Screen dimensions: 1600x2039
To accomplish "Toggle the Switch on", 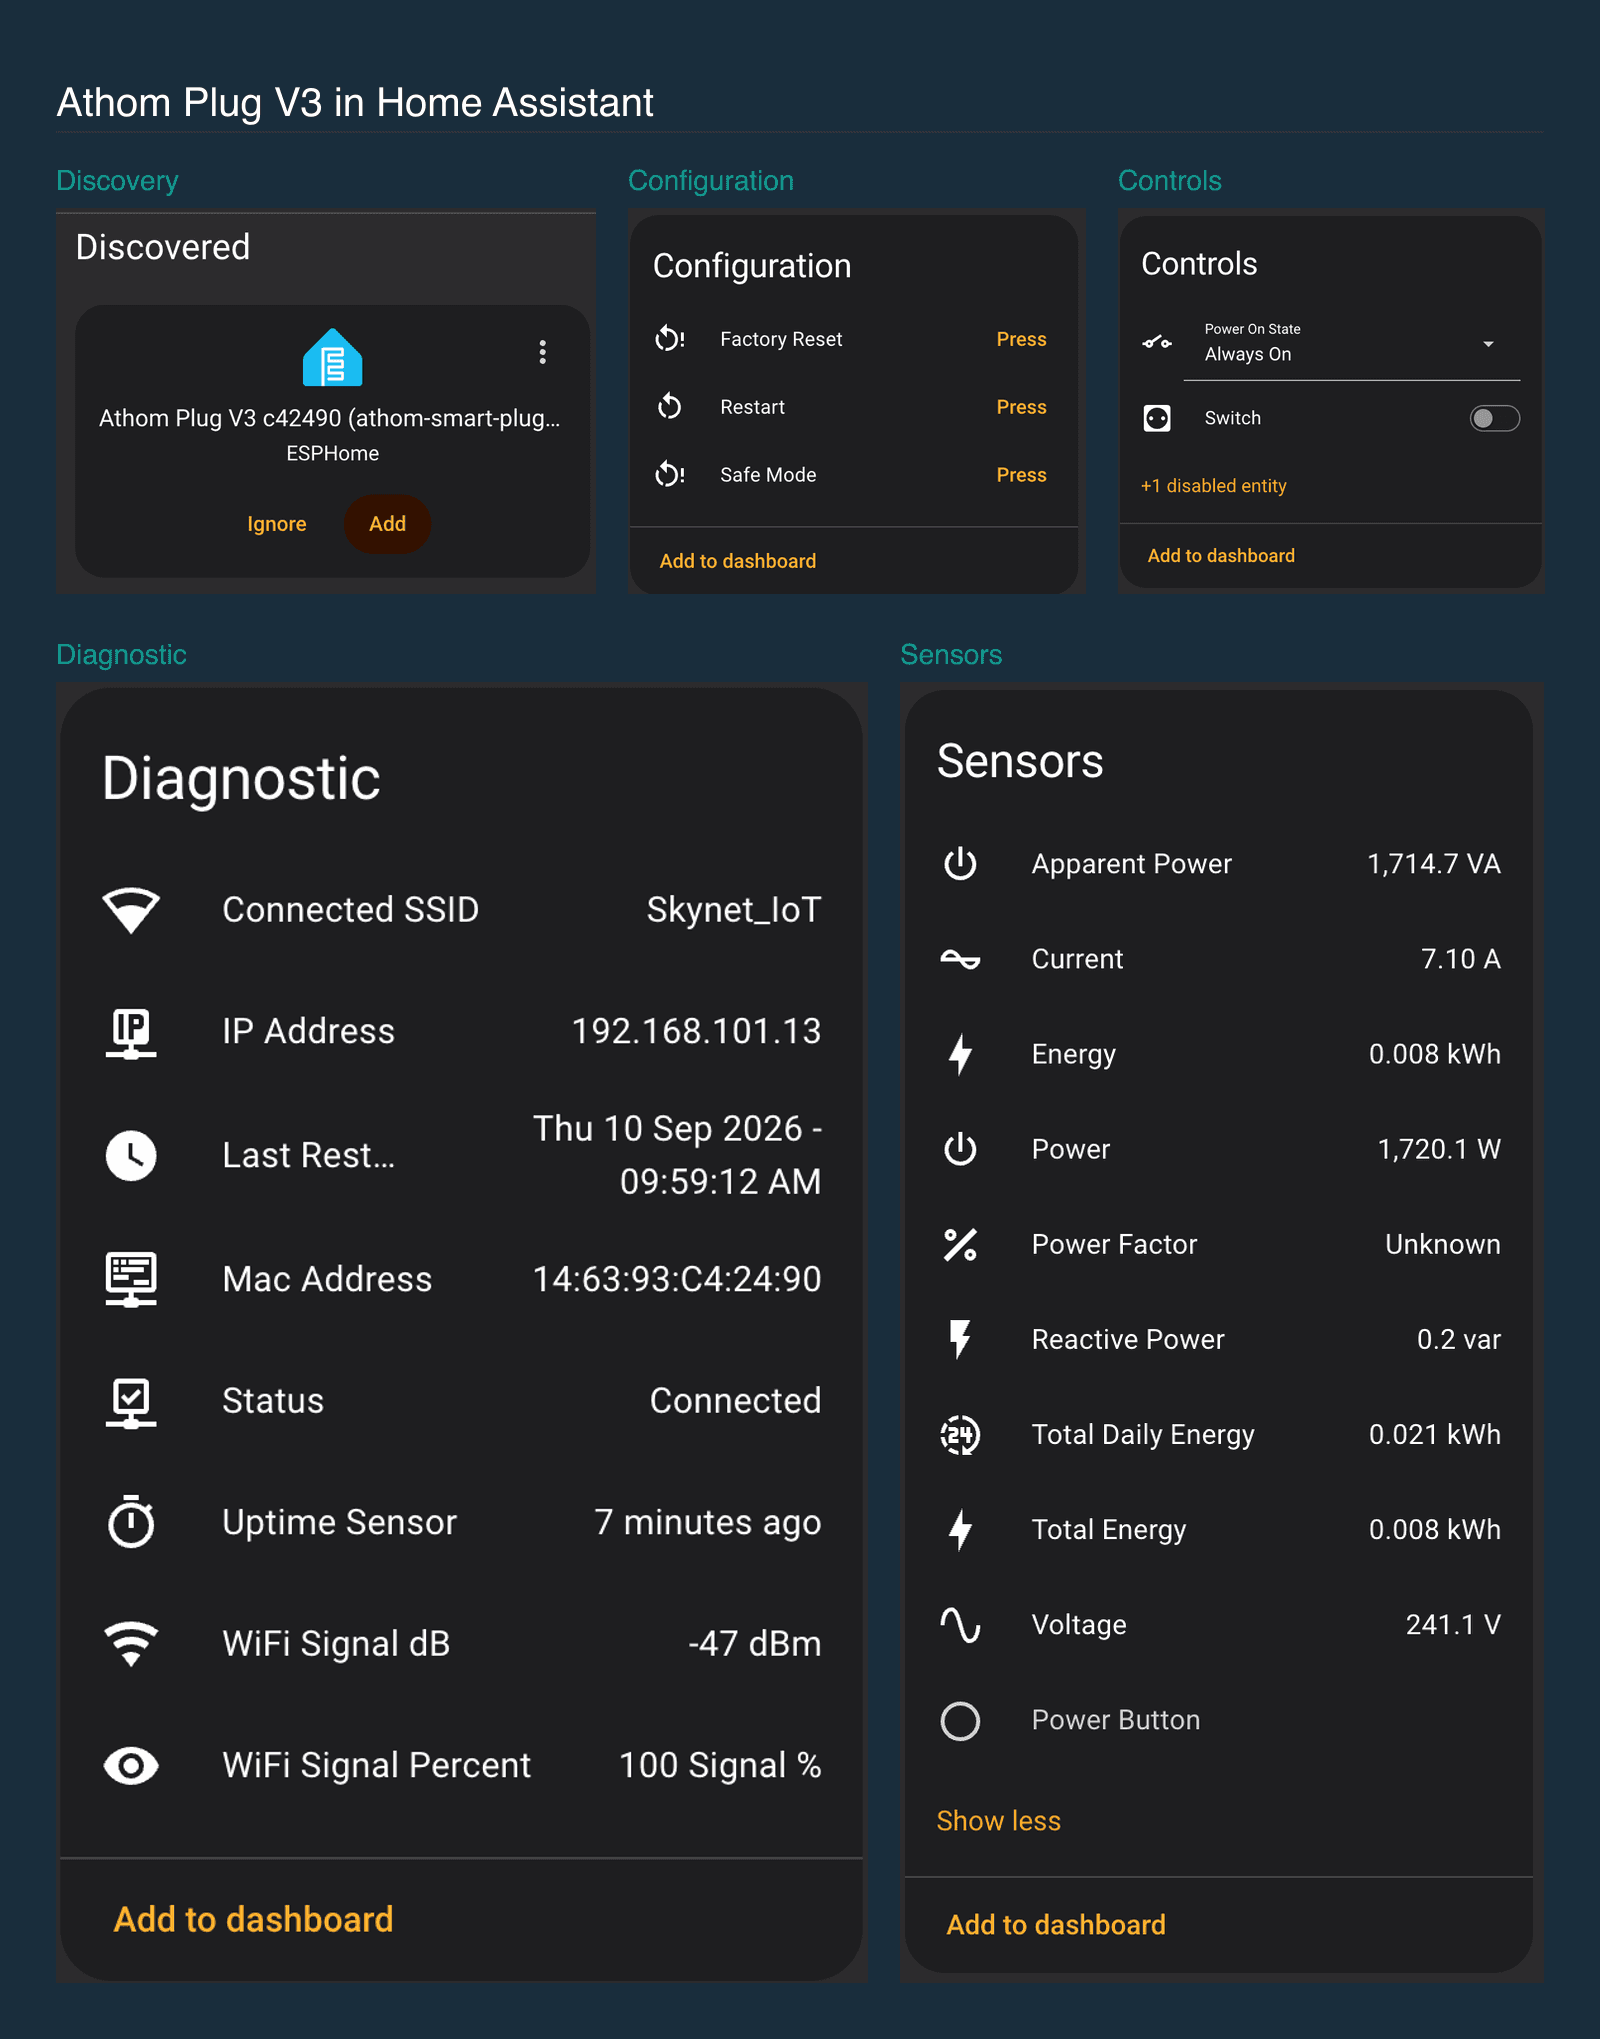I will tap(1494, 418).
